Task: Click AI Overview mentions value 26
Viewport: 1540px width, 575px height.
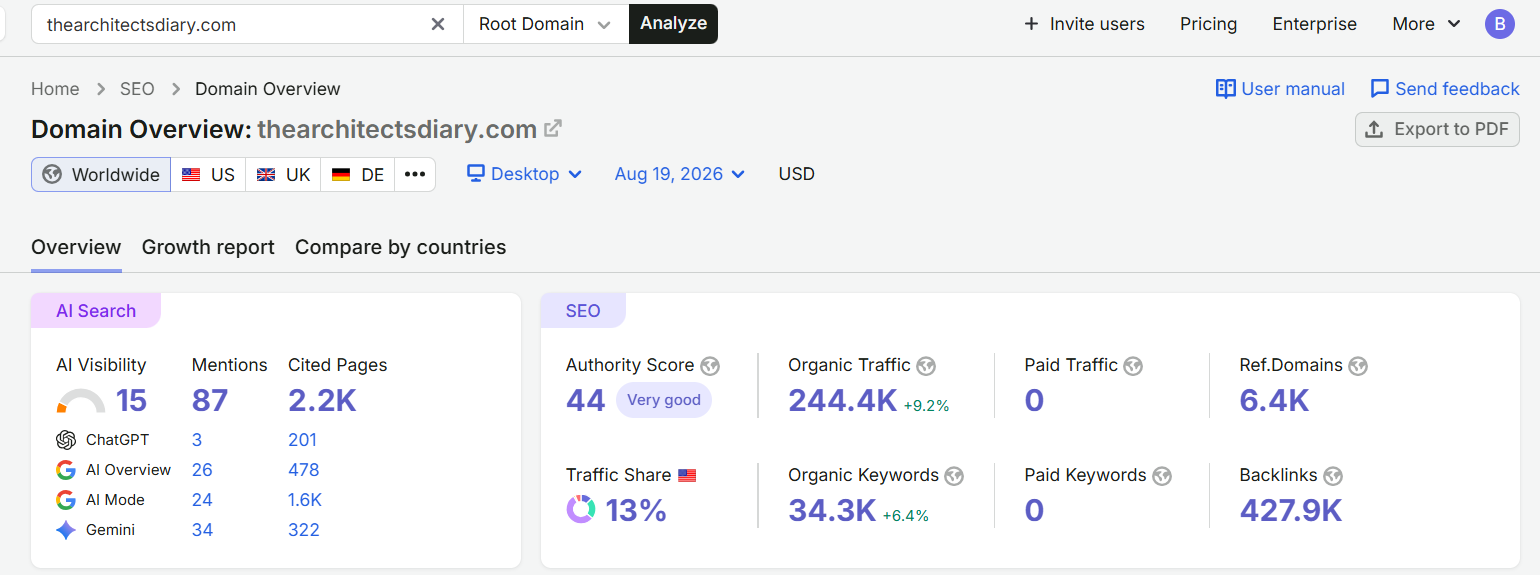Action: (202, 470)
